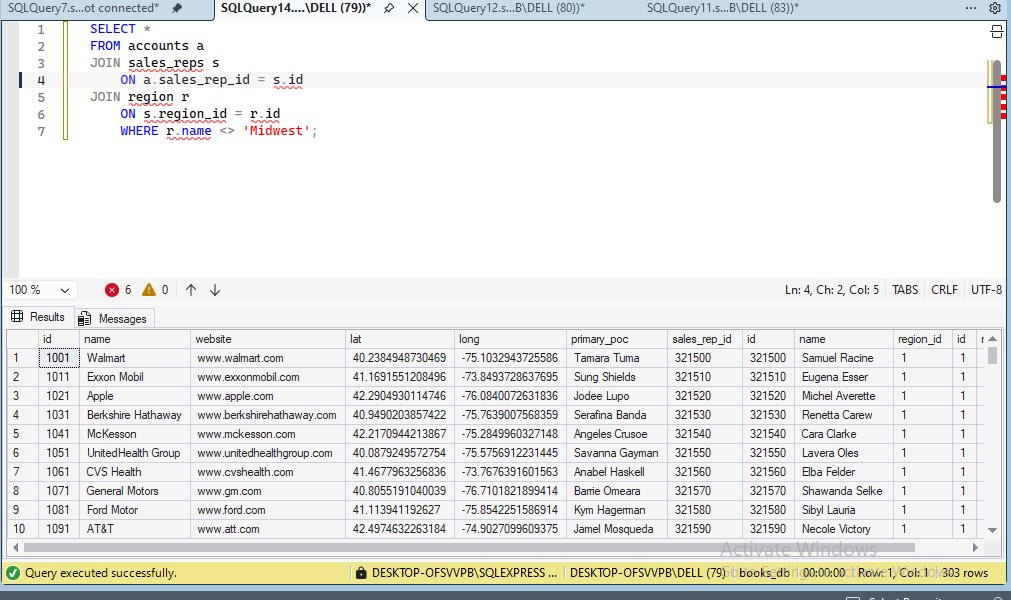Open the SQLQuery12 DELL (80) tab
The image size is (1011, 600).
(x=509, y=8)
